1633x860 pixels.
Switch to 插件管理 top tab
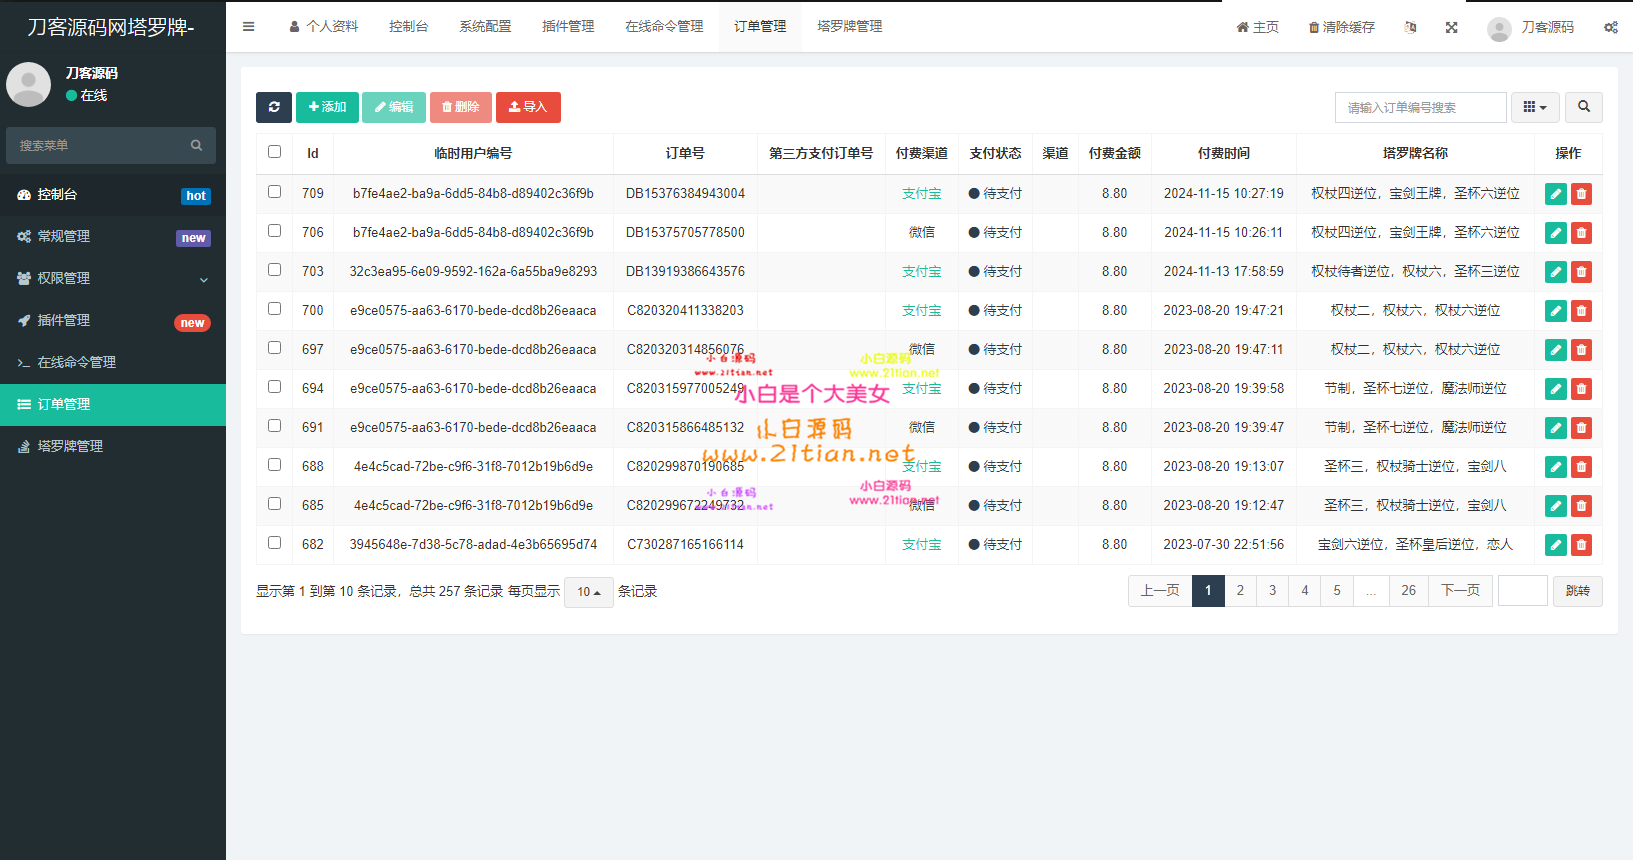pyautogui.click(x=568, y=26)
